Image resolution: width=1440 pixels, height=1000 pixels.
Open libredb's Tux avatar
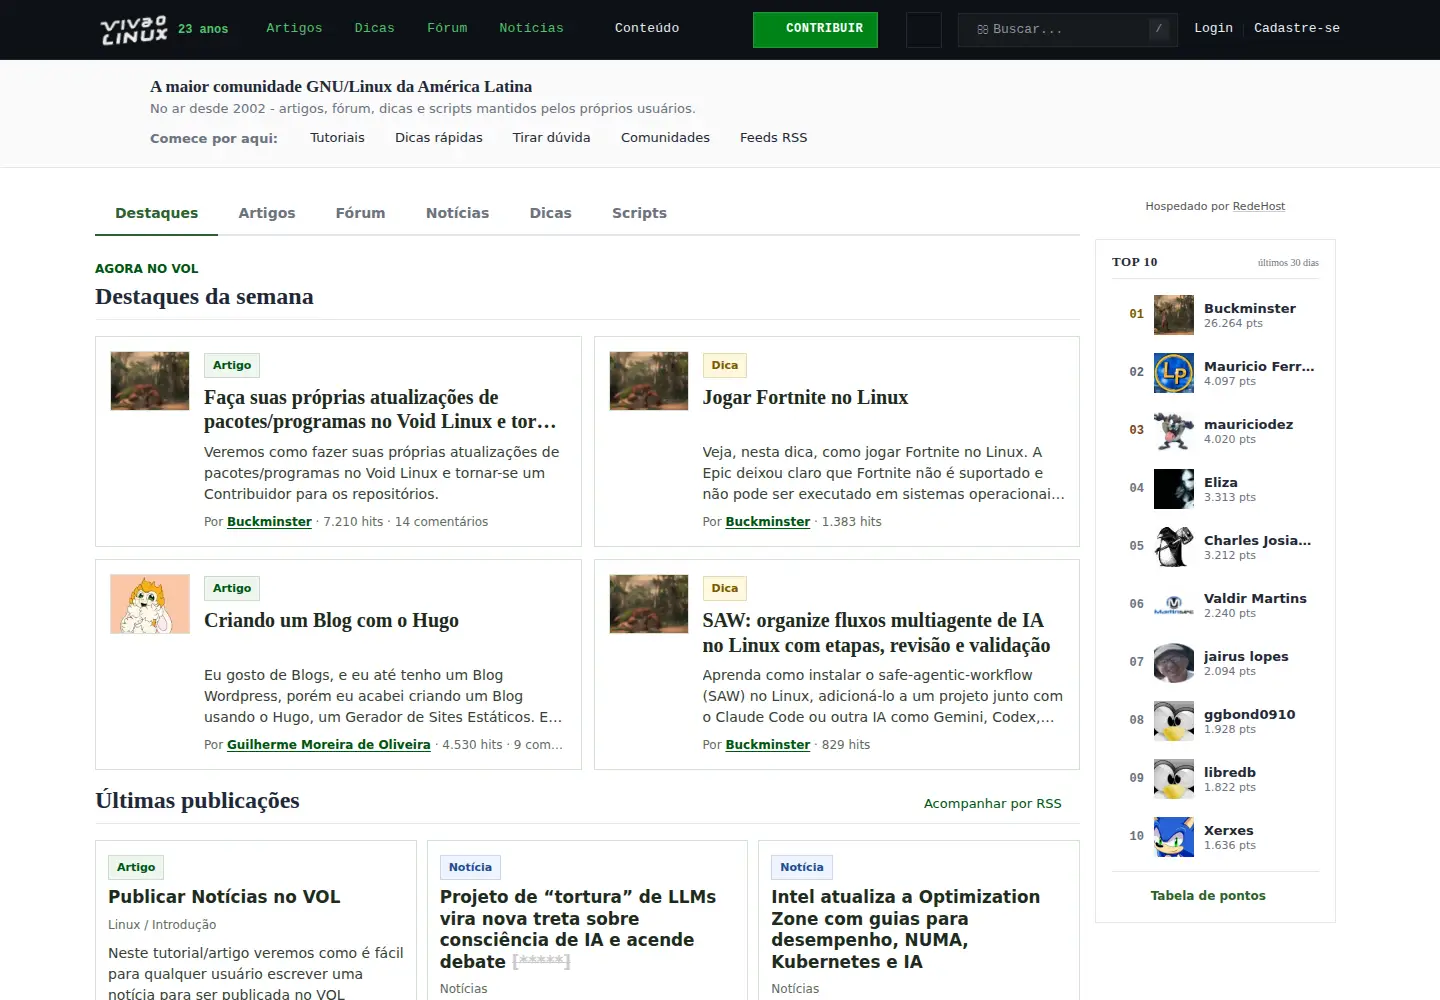pos(1174,779)
